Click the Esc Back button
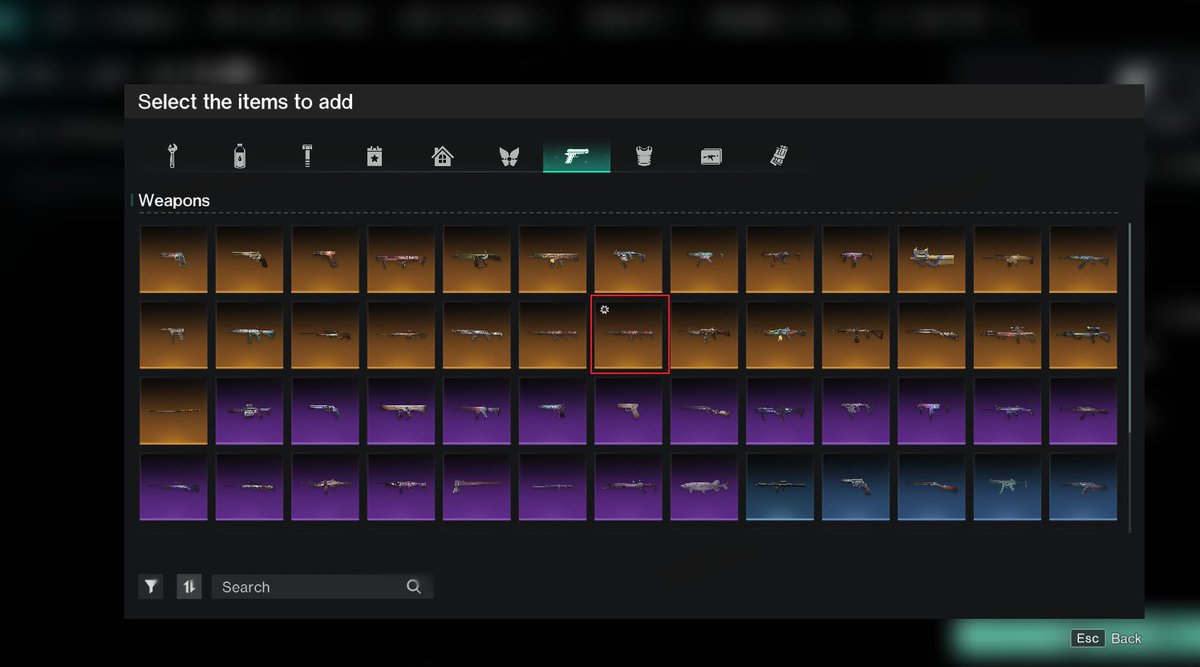The width and height of the screenshot is (1200, 667). click(1106, 638)
